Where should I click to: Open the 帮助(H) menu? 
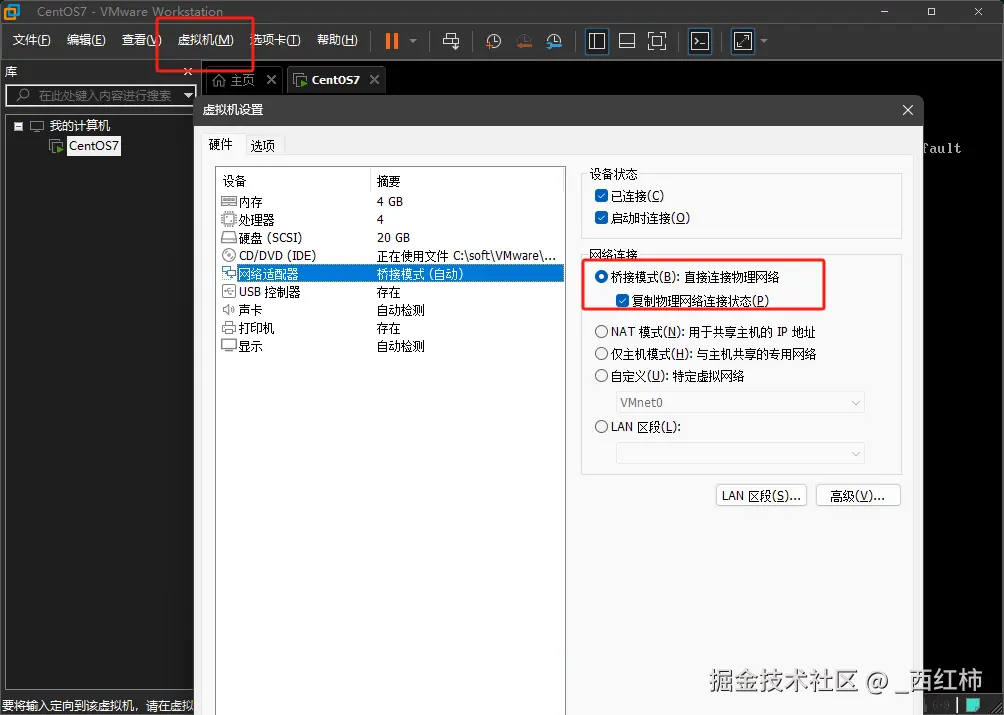click(x=337, y=40)
